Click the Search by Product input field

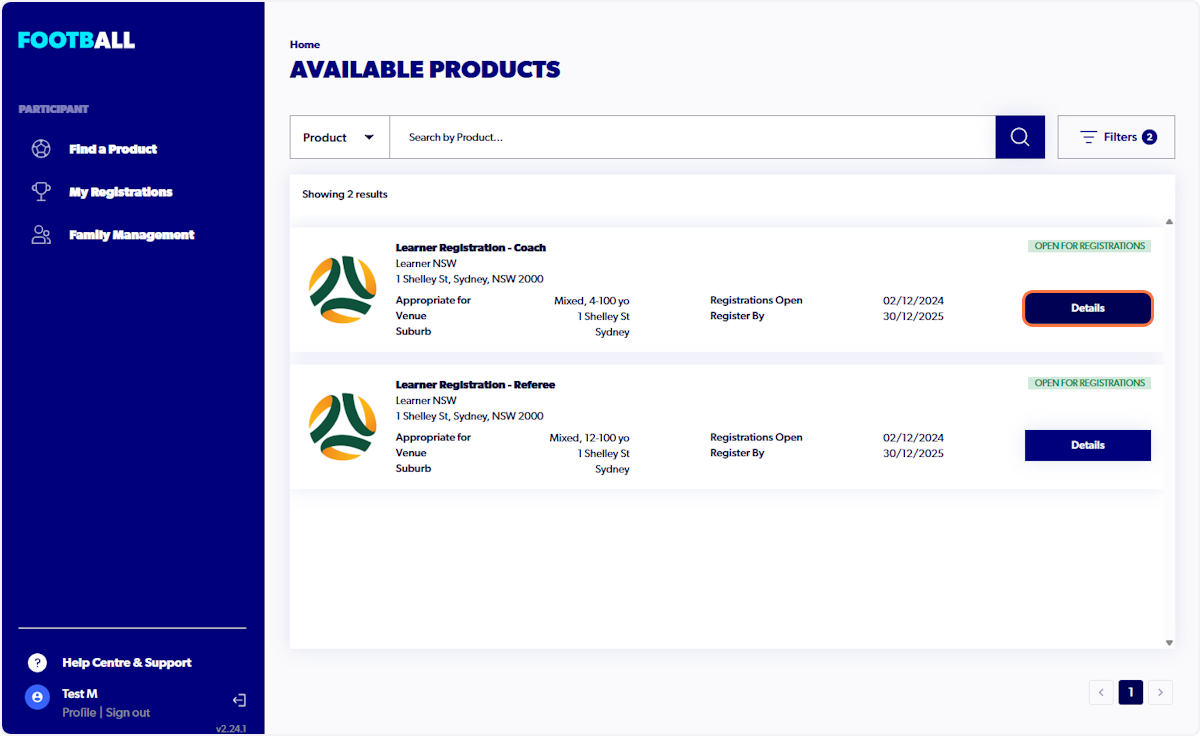click(x=692, y=137)
